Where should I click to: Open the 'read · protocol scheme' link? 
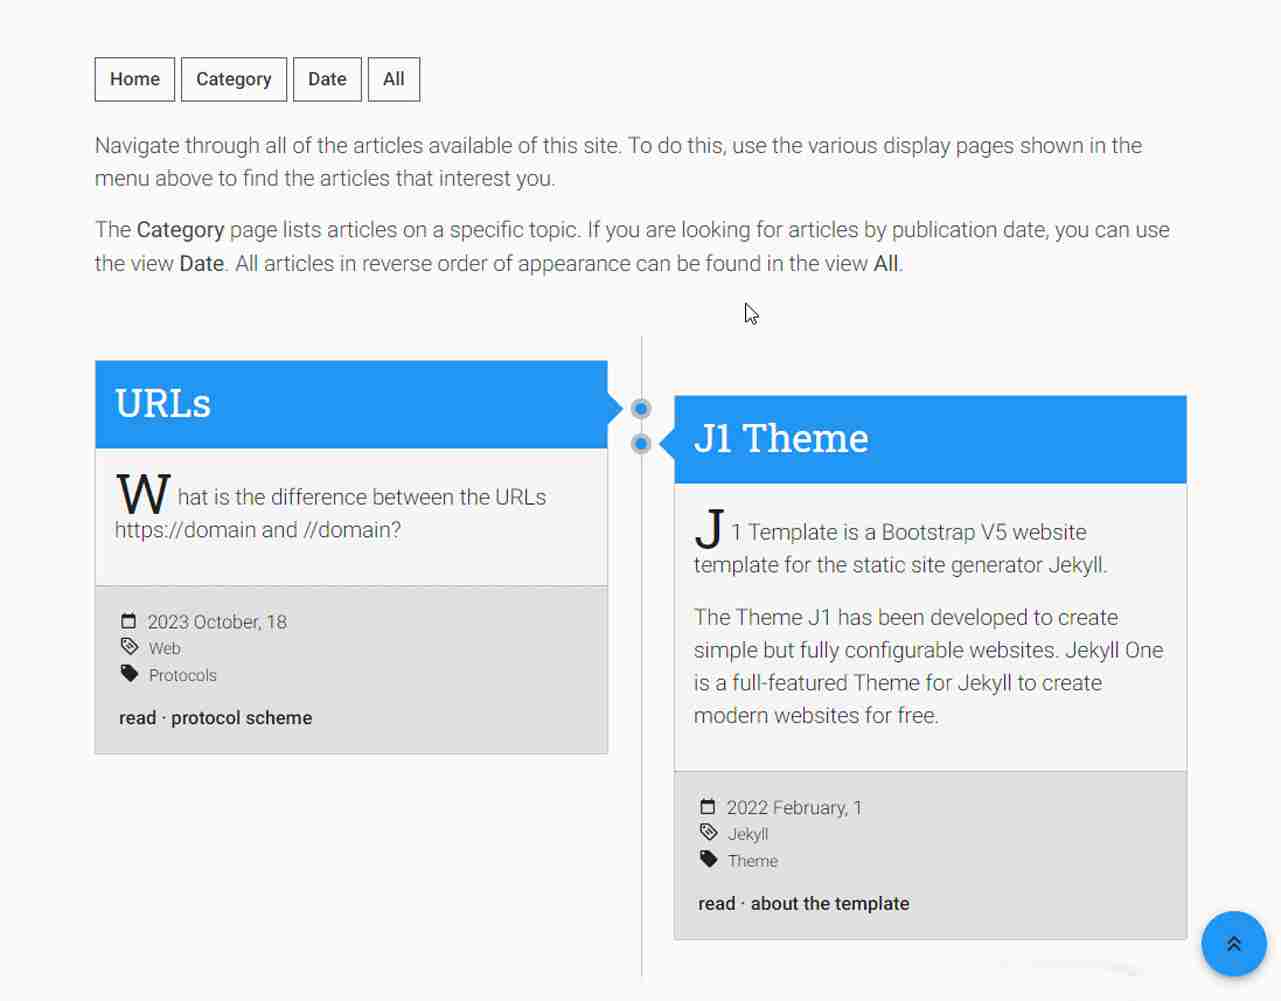click(215, 718)
